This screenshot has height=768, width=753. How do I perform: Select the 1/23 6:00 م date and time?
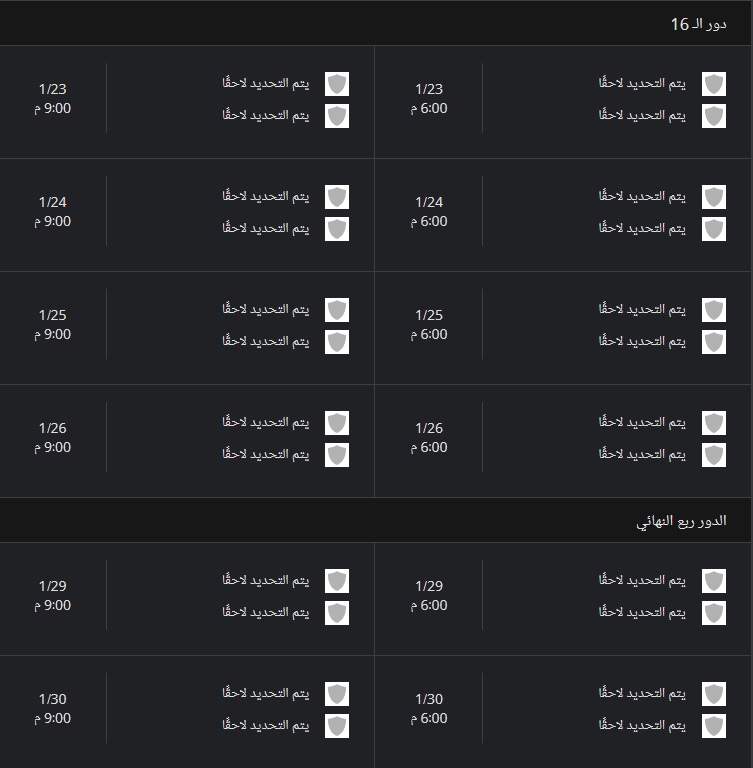point(429,98)
